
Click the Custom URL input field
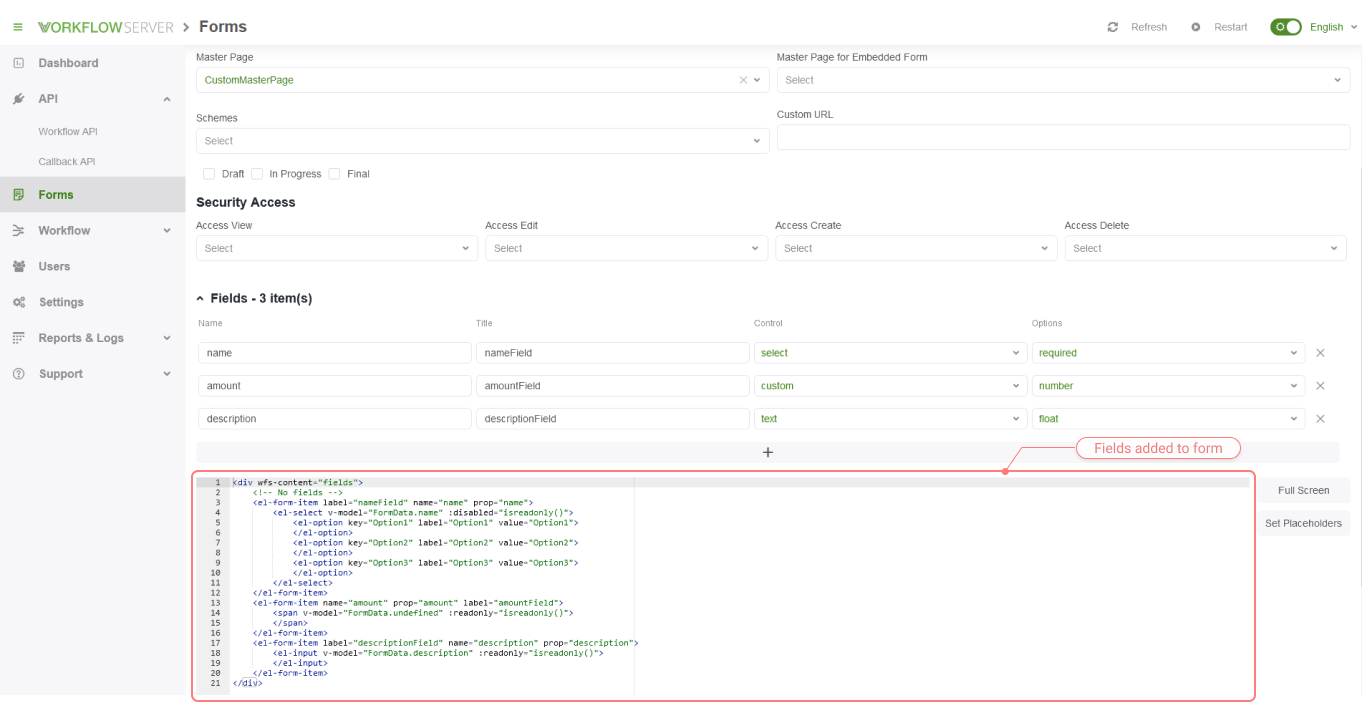[x=1064, y=138]
